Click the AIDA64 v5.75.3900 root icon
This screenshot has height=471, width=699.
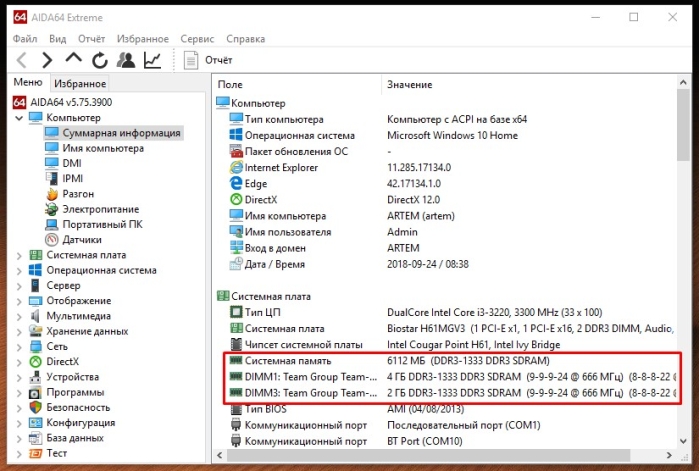[19, 102]
